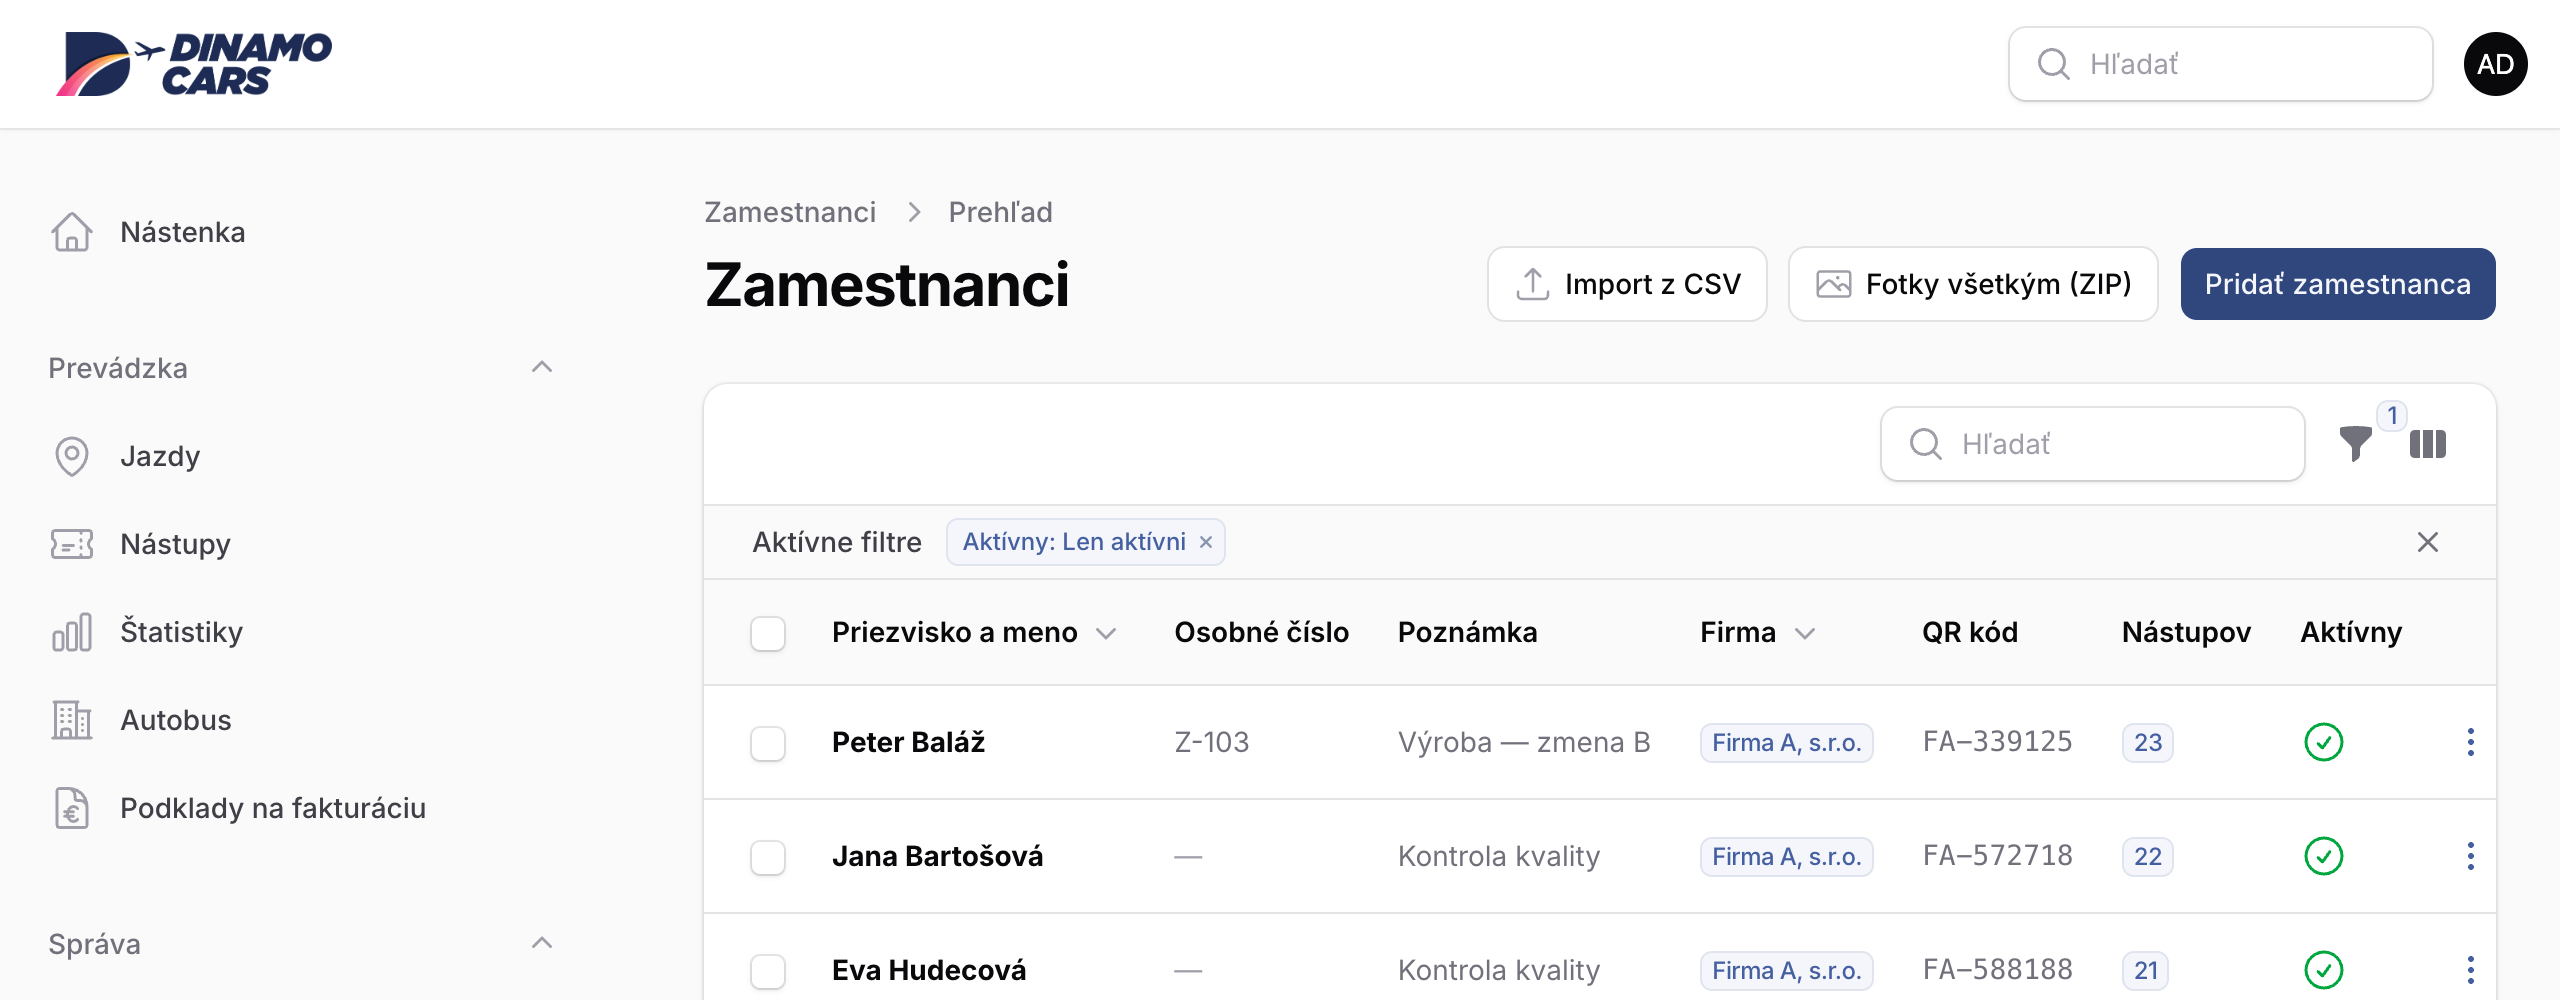2560x1000 pixels.
Task: Select the Jana Bartošová row checkbox
Action: click(x=768, y=857)
